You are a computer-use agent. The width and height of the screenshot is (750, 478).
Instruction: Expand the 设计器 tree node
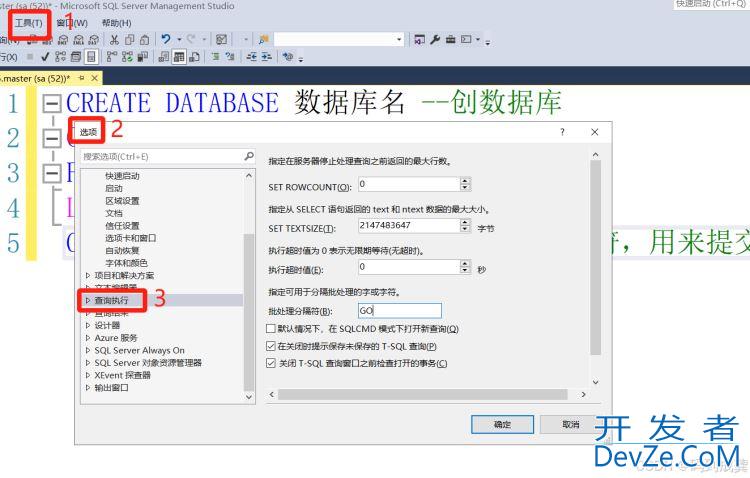point(88,325)
